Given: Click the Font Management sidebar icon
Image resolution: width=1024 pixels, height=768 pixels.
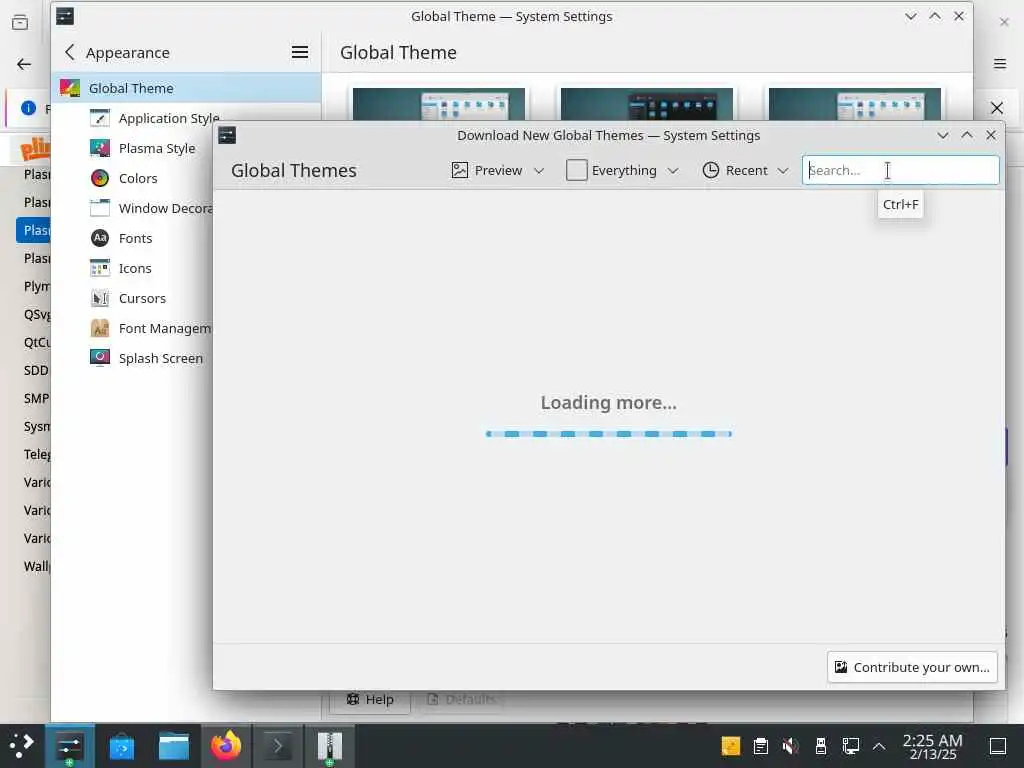Looking at the screenshot, I should point(100,328).
